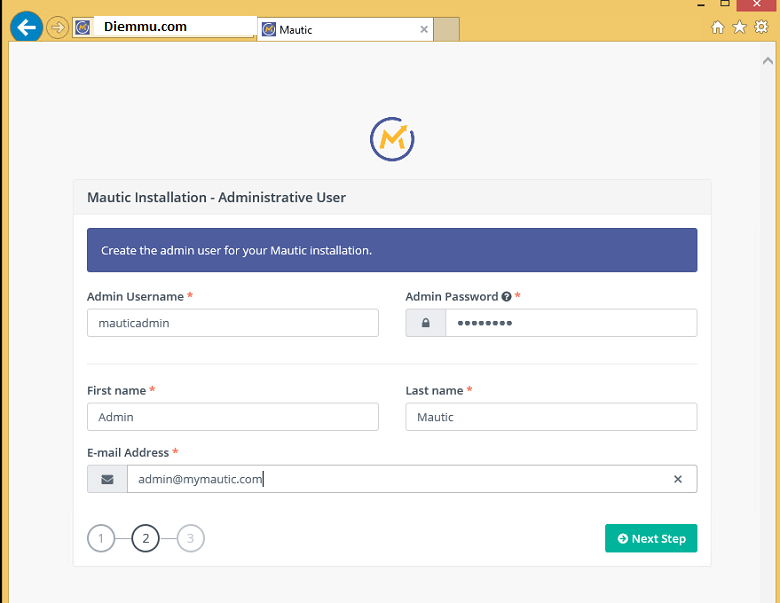
Task: Go to installation step 1 circle
Action: point(101,538)
